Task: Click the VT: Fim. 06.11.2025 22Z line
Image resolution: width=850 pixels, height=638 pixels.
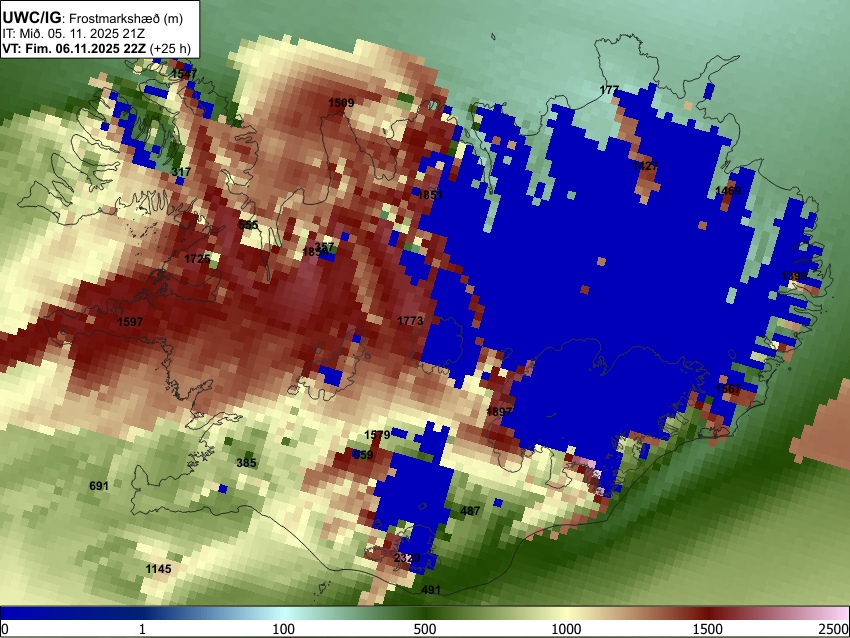Action: click(96, 48)
